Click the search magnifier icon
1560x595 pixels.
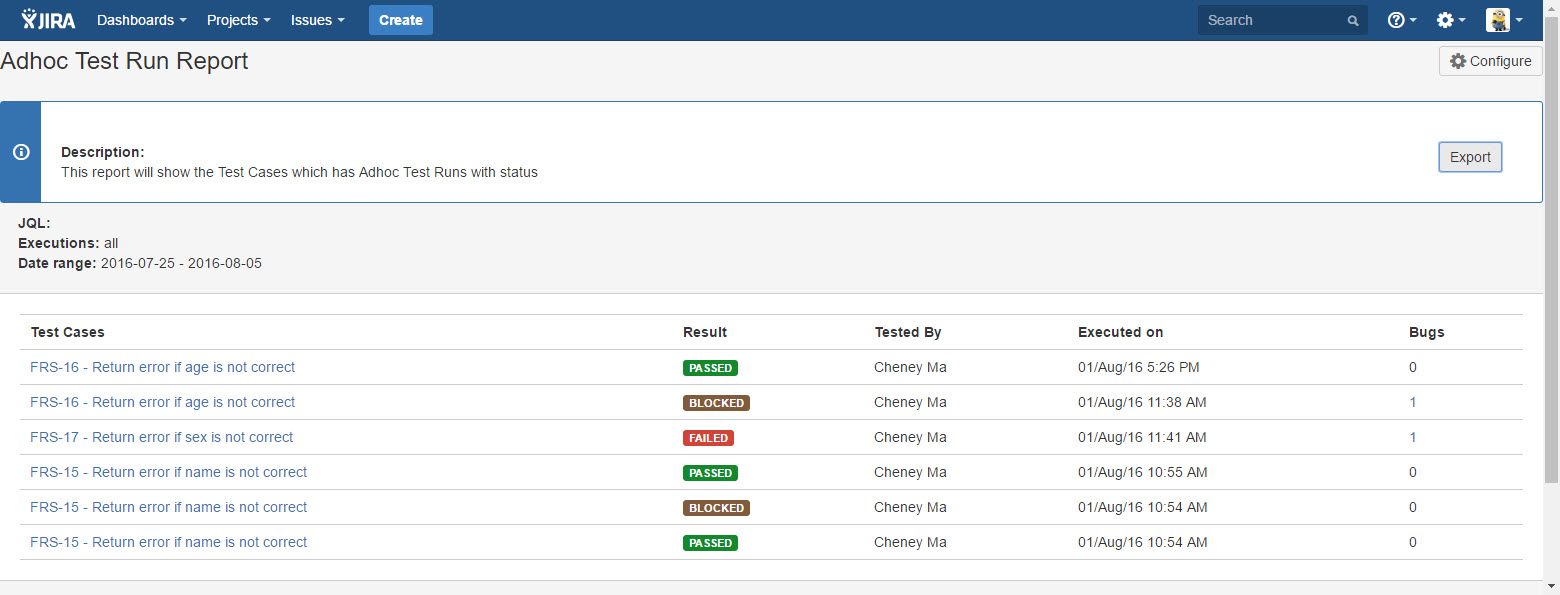tap(1353, 20)
